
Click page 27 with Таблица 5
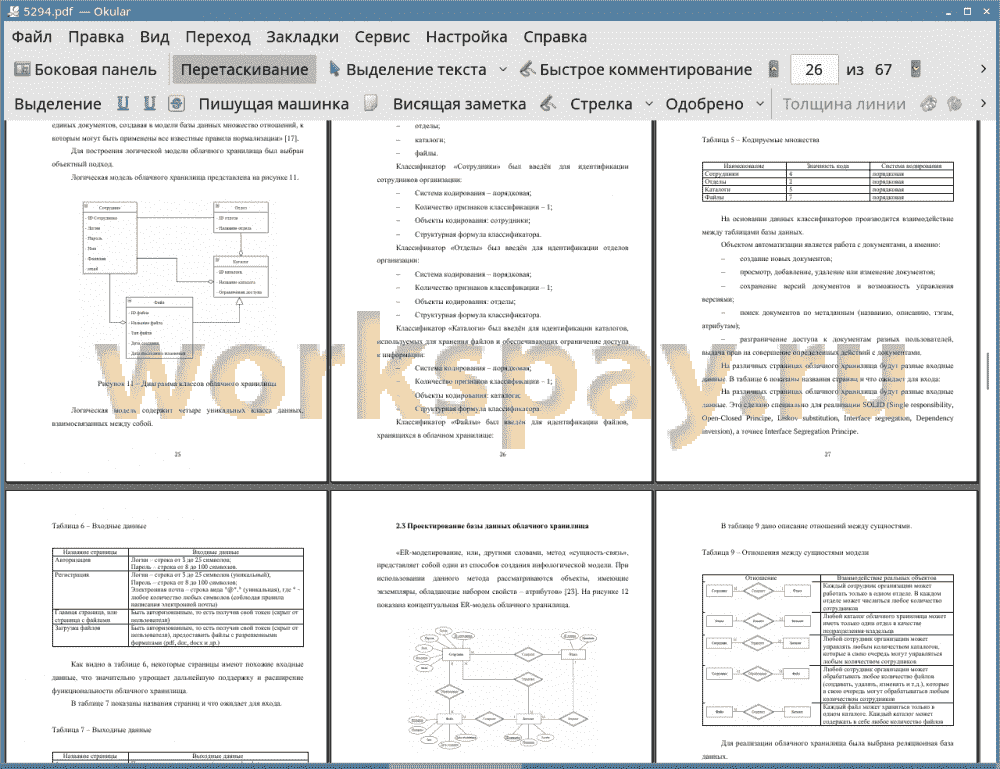[x=816, y=300]
